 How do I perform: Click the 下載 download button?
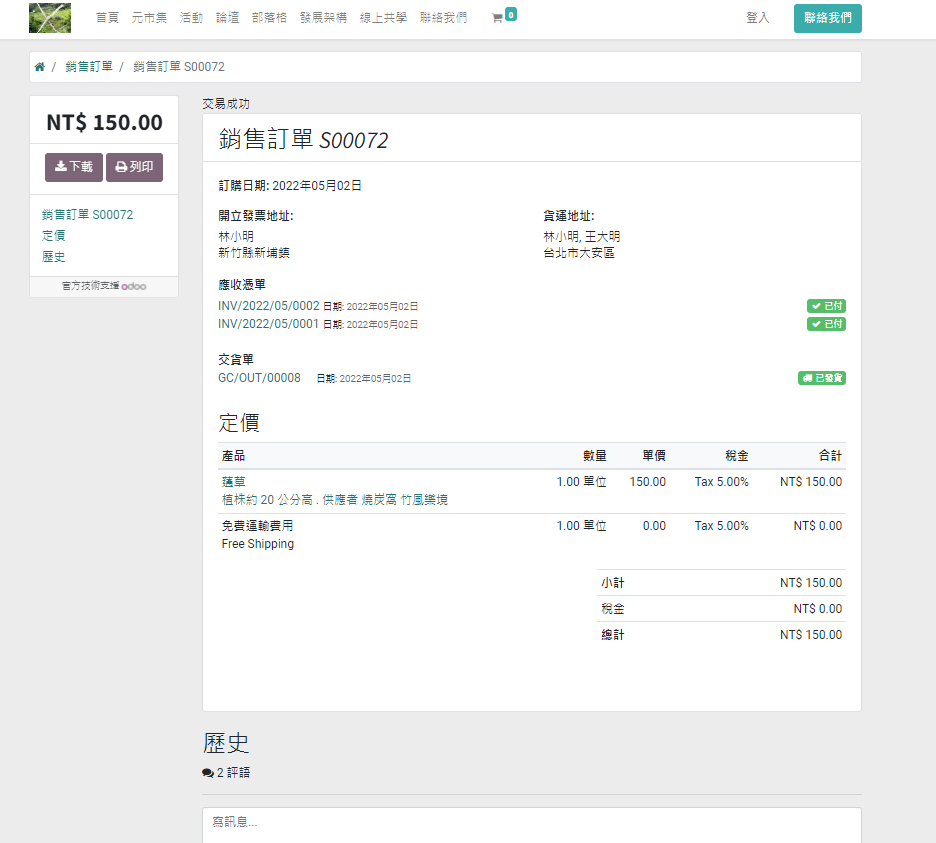[74, 167]
